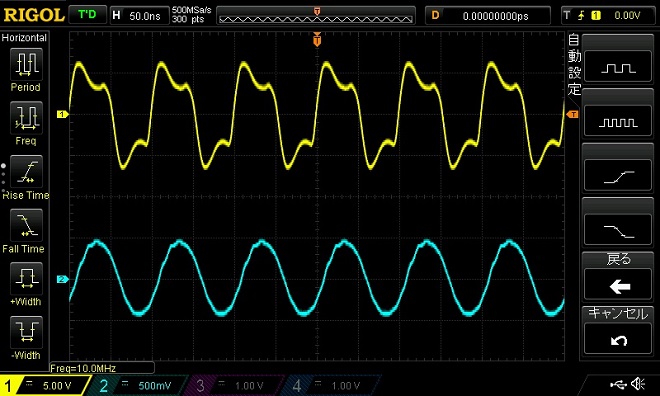Pick single-cycle square waveform auto setting
Image resolution: width=660 pixels, height=396 pixels.
pyautogui.click(x=618, y=66)
